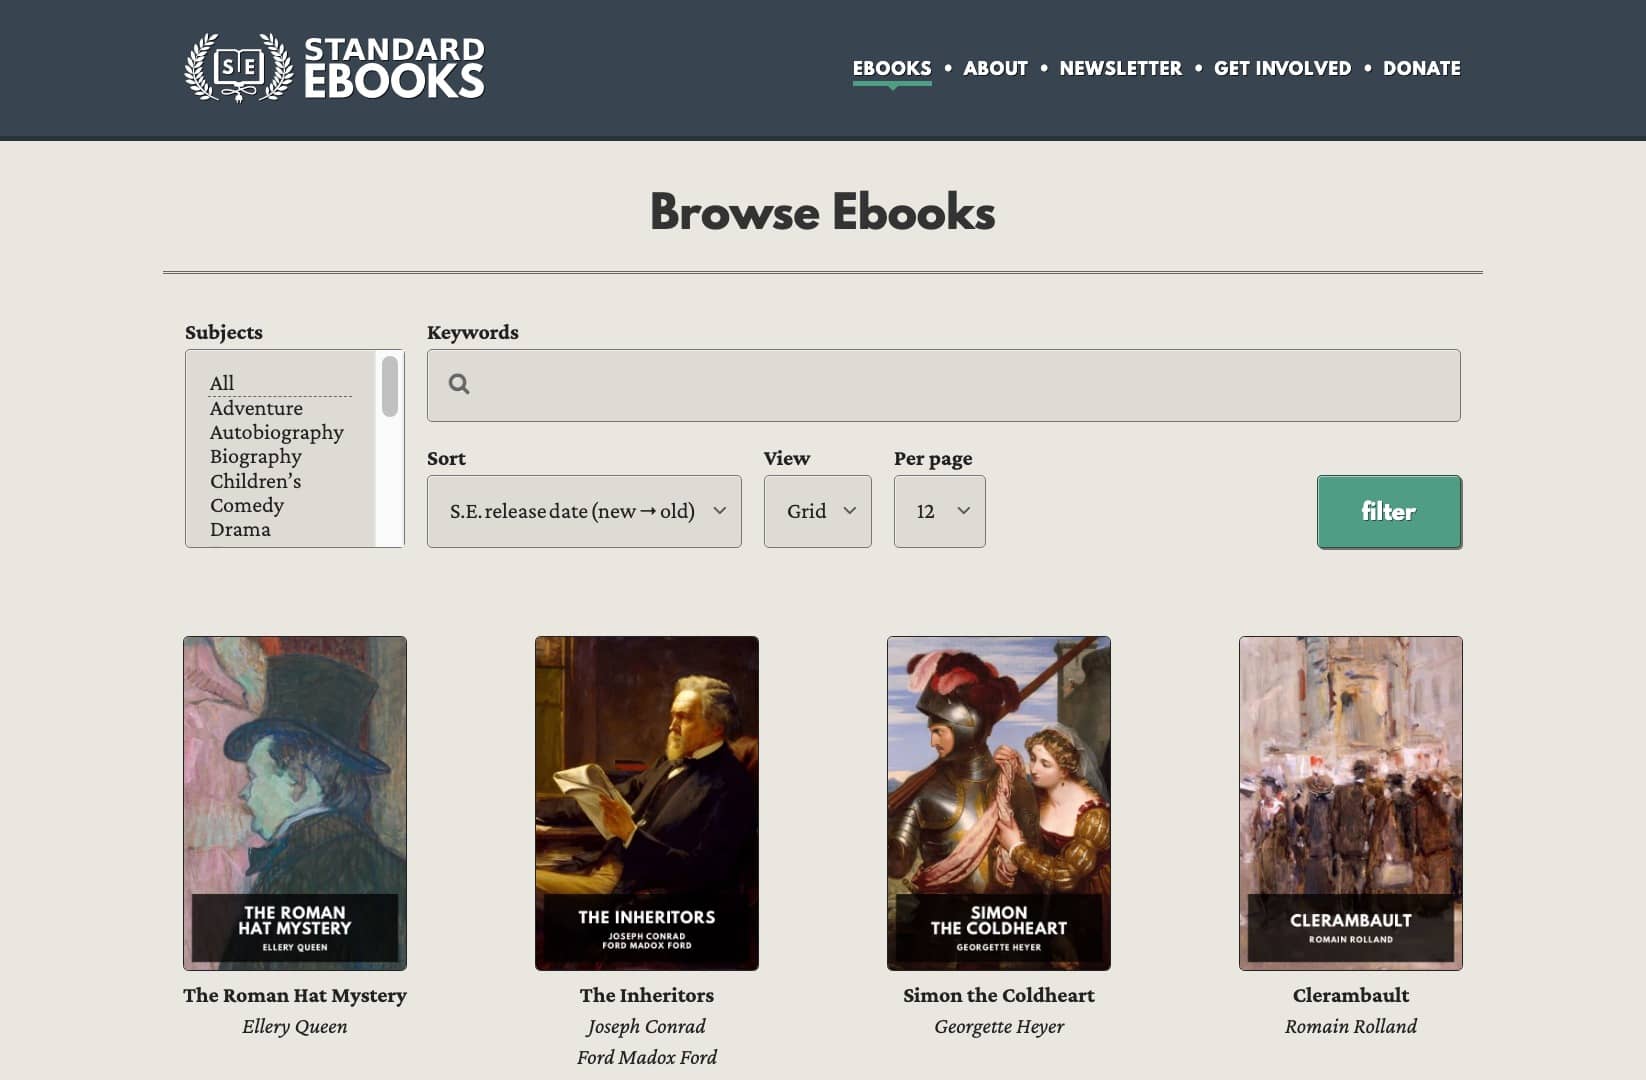Open The Roman Hat Mystery cover
The width and height of the screenshot is (1646, 1080).
(x=295, y=803)
